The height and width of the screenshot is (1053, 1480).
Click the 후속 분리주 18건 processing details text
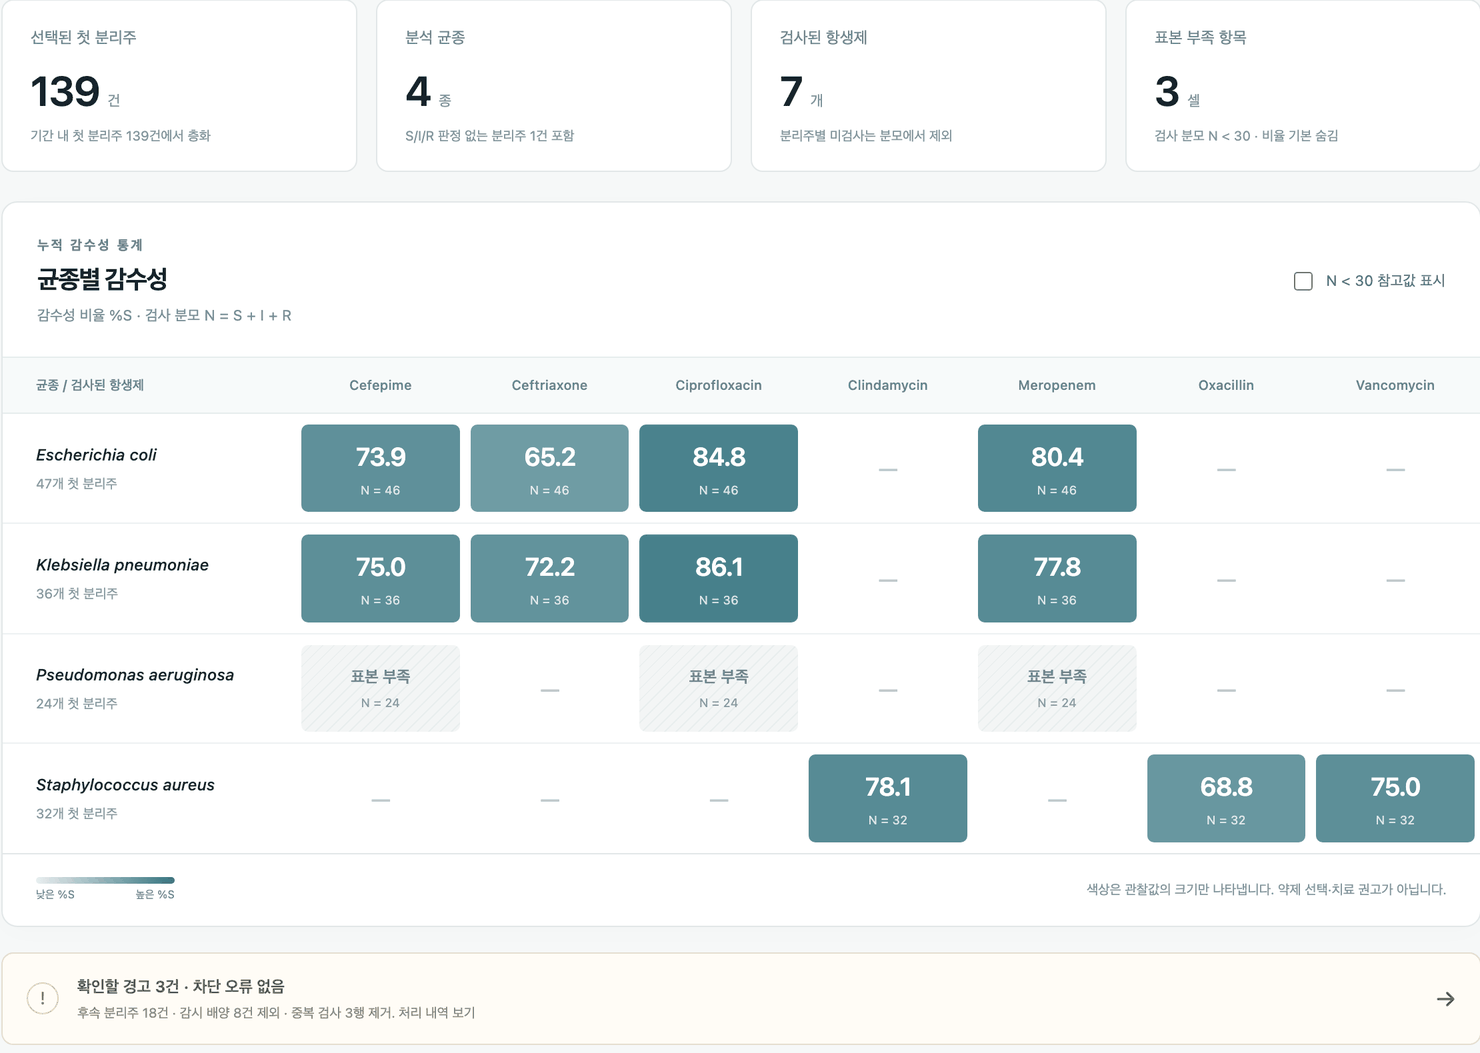pos(276,1013)
